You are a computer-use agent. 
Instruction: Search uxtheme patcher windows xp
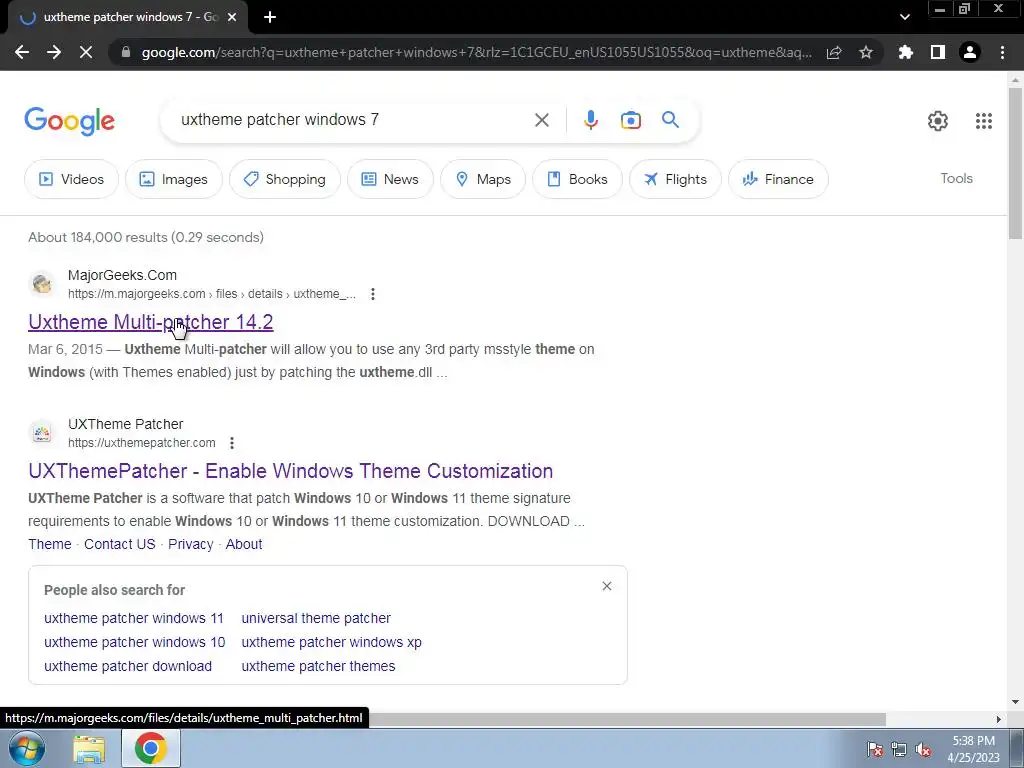point(332,642)
